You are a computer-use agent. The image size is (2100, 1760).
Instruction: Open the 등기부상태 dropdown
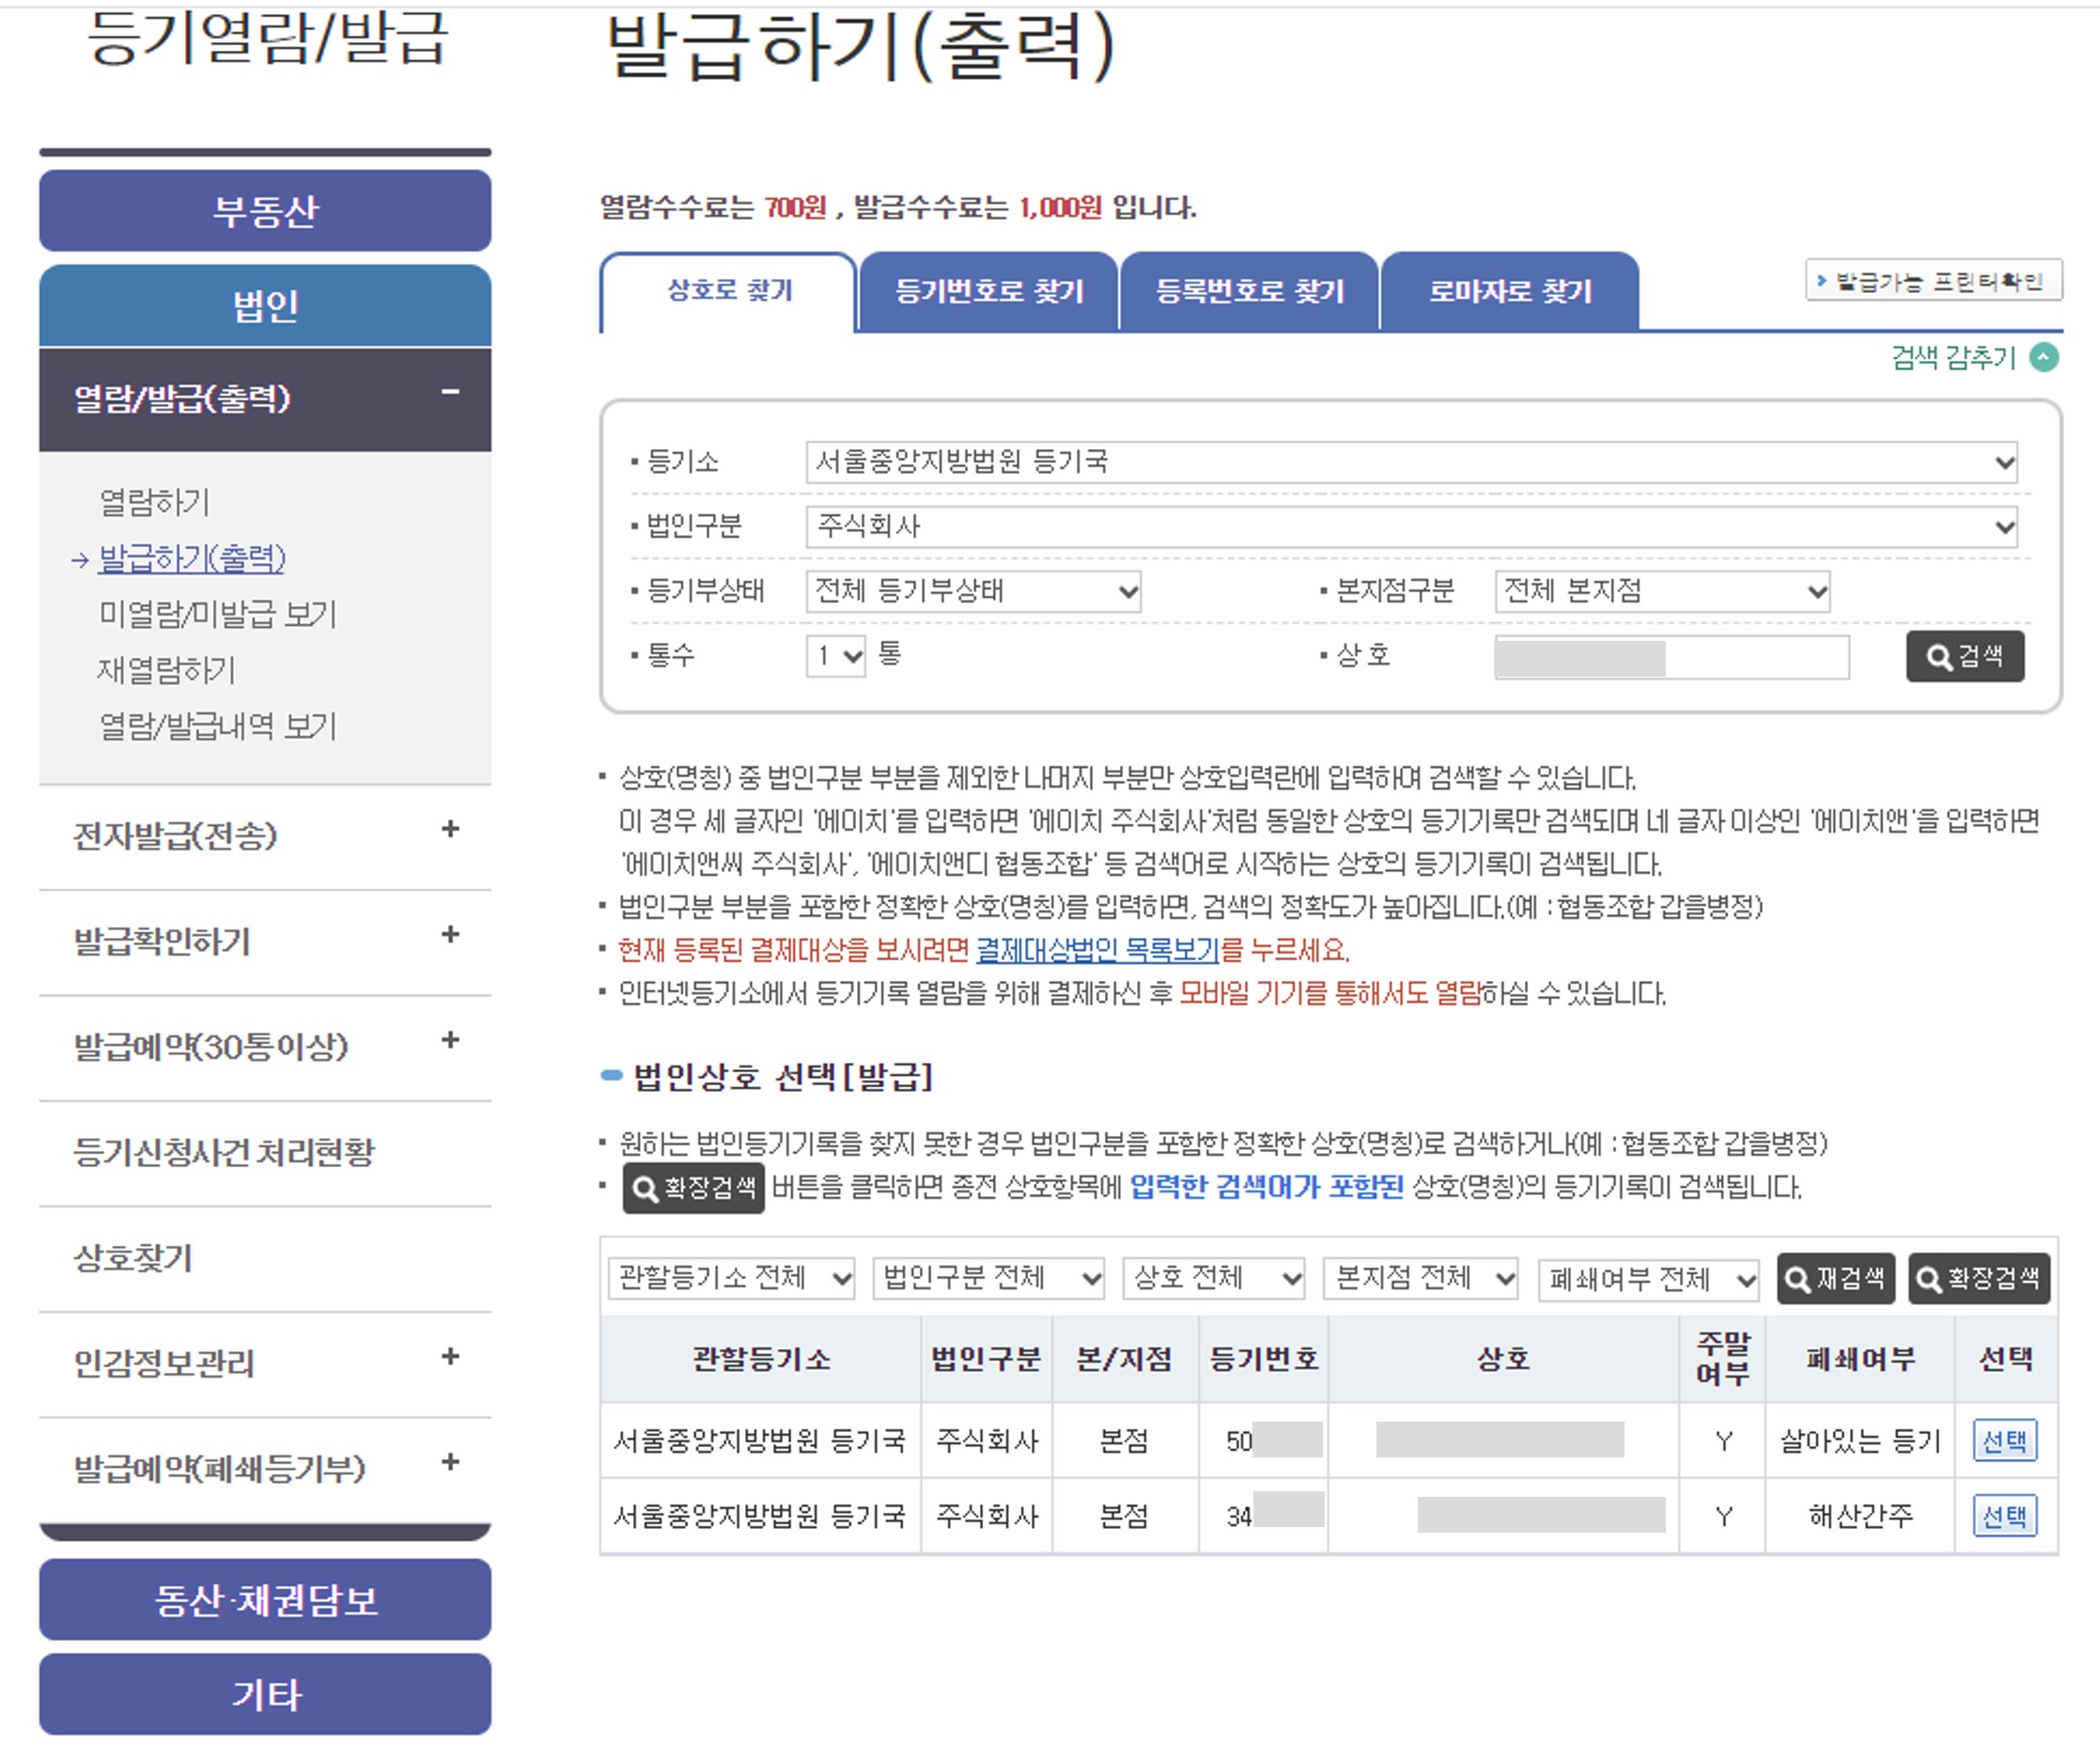pos(972,592)
